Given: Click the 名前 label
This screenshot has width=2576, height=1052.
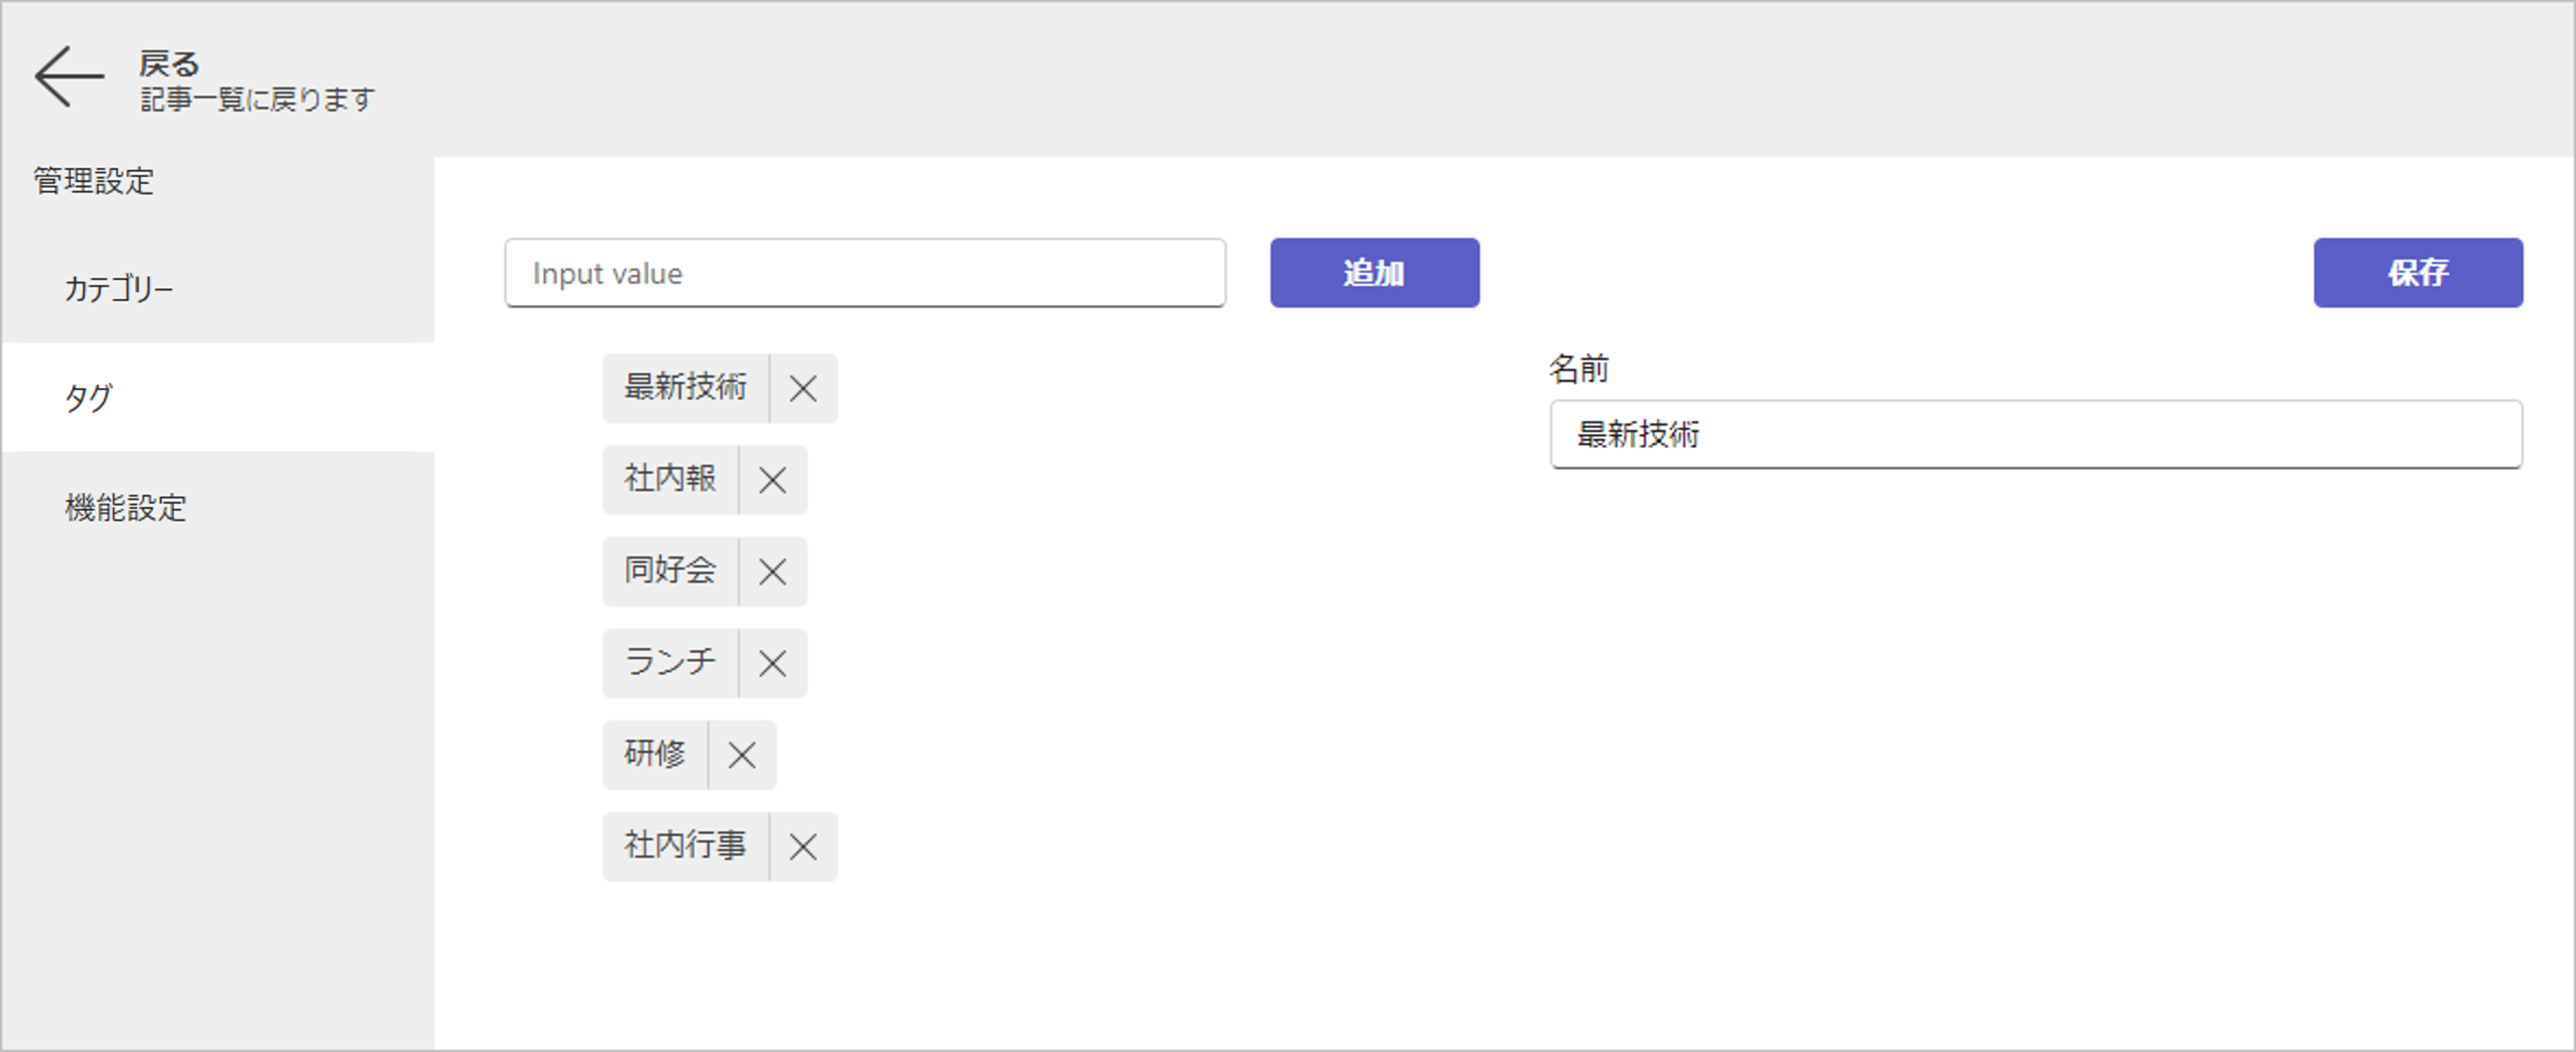Looking at the screenshot, I should pos(1579,369).
